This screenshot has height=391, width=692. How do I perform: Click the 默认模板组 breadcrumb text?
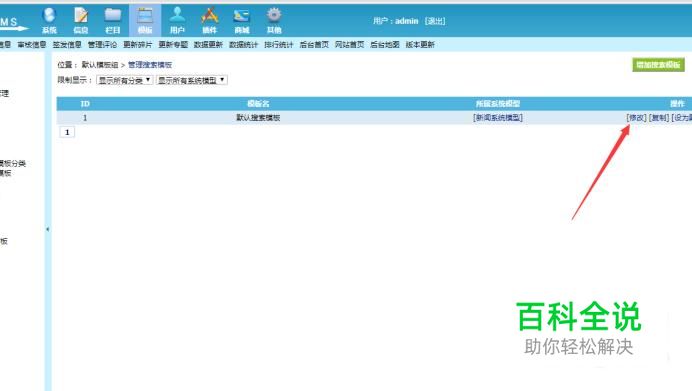[100, 65]
